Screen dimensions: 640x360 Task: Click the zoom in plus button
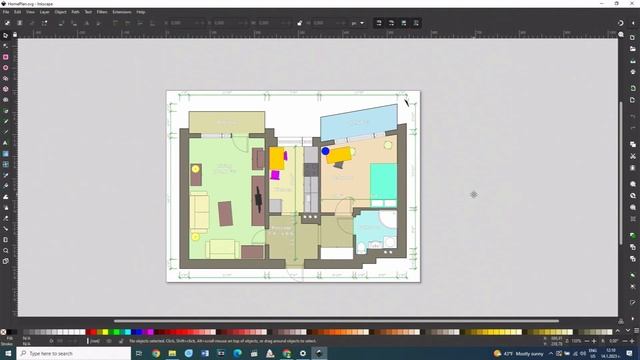click(x=594, y=341)
